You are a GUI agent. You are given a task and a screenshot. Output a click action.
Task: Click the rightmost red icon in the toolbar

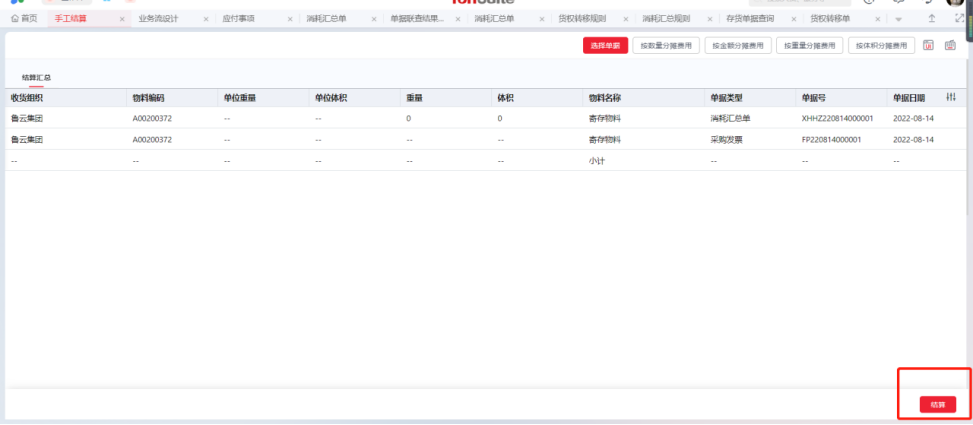click(x=950, y=45)
